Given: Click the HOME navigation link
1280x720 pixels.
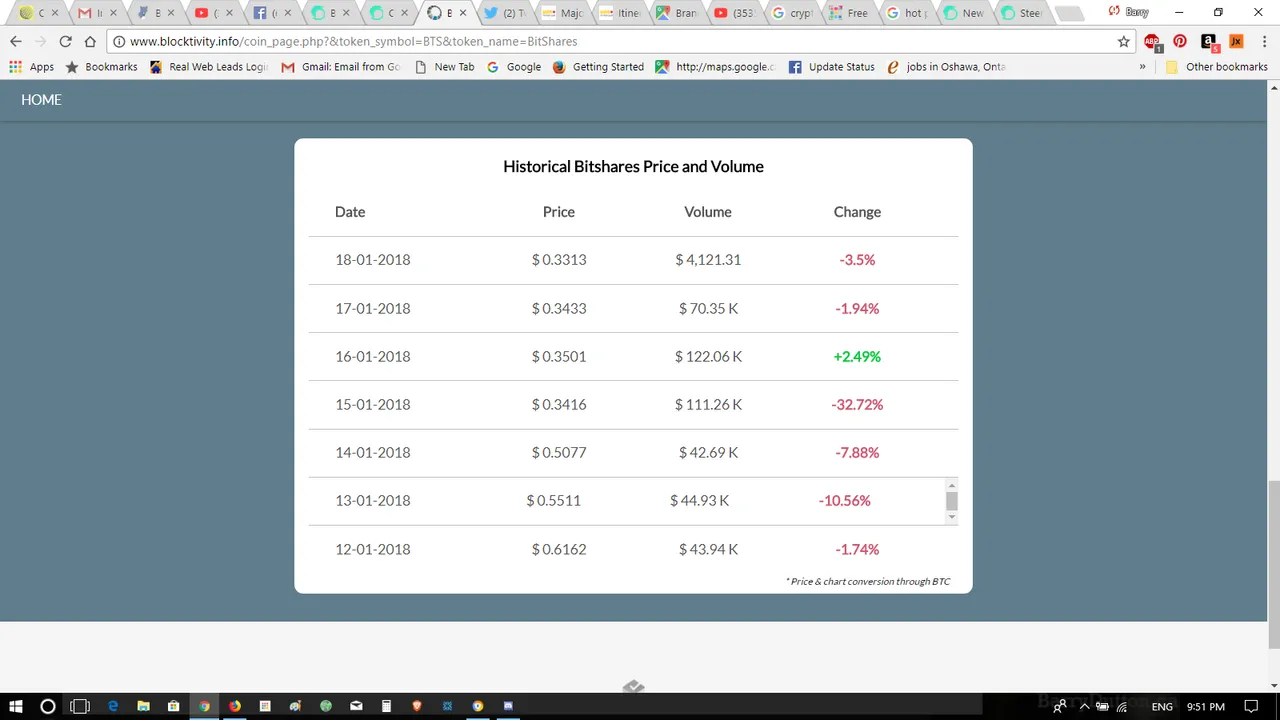Looking at the screenshot, I should coord(41,100).
